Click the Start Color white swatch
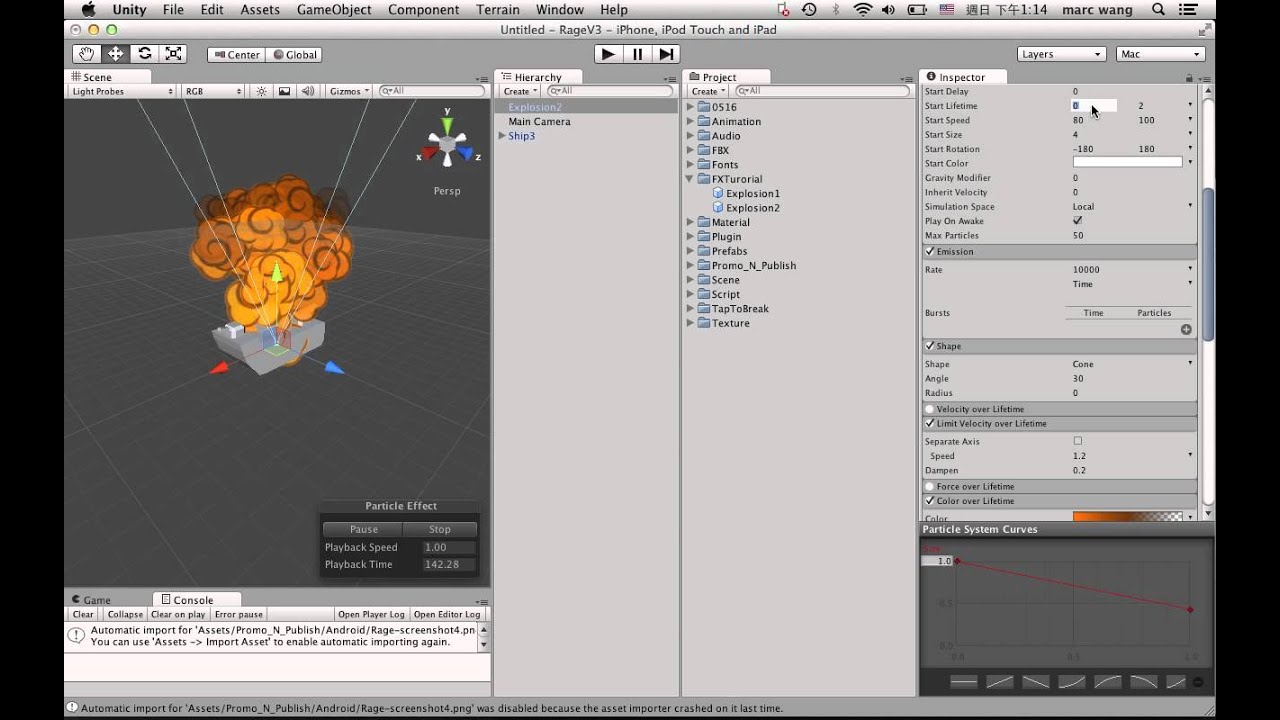 1127,162
